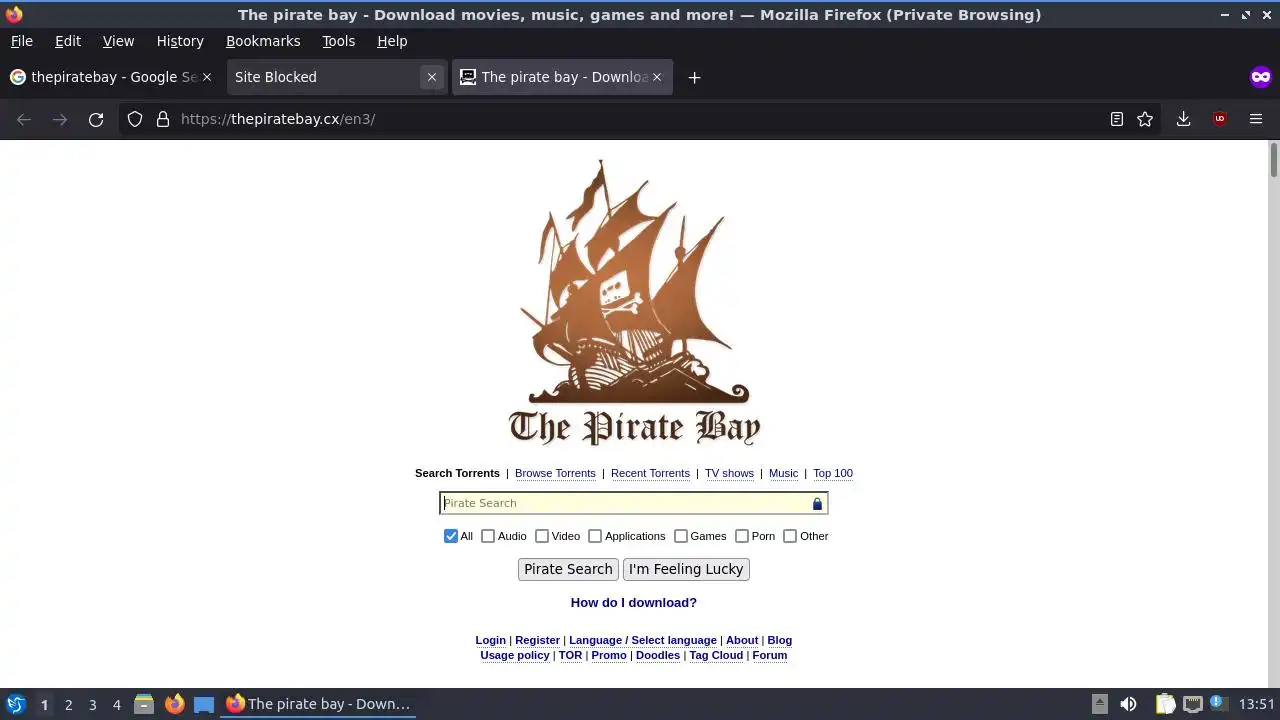Click the page vertical scrollbar thumb
This screenshot has width=1280, height=720.
click(1273, 160)
